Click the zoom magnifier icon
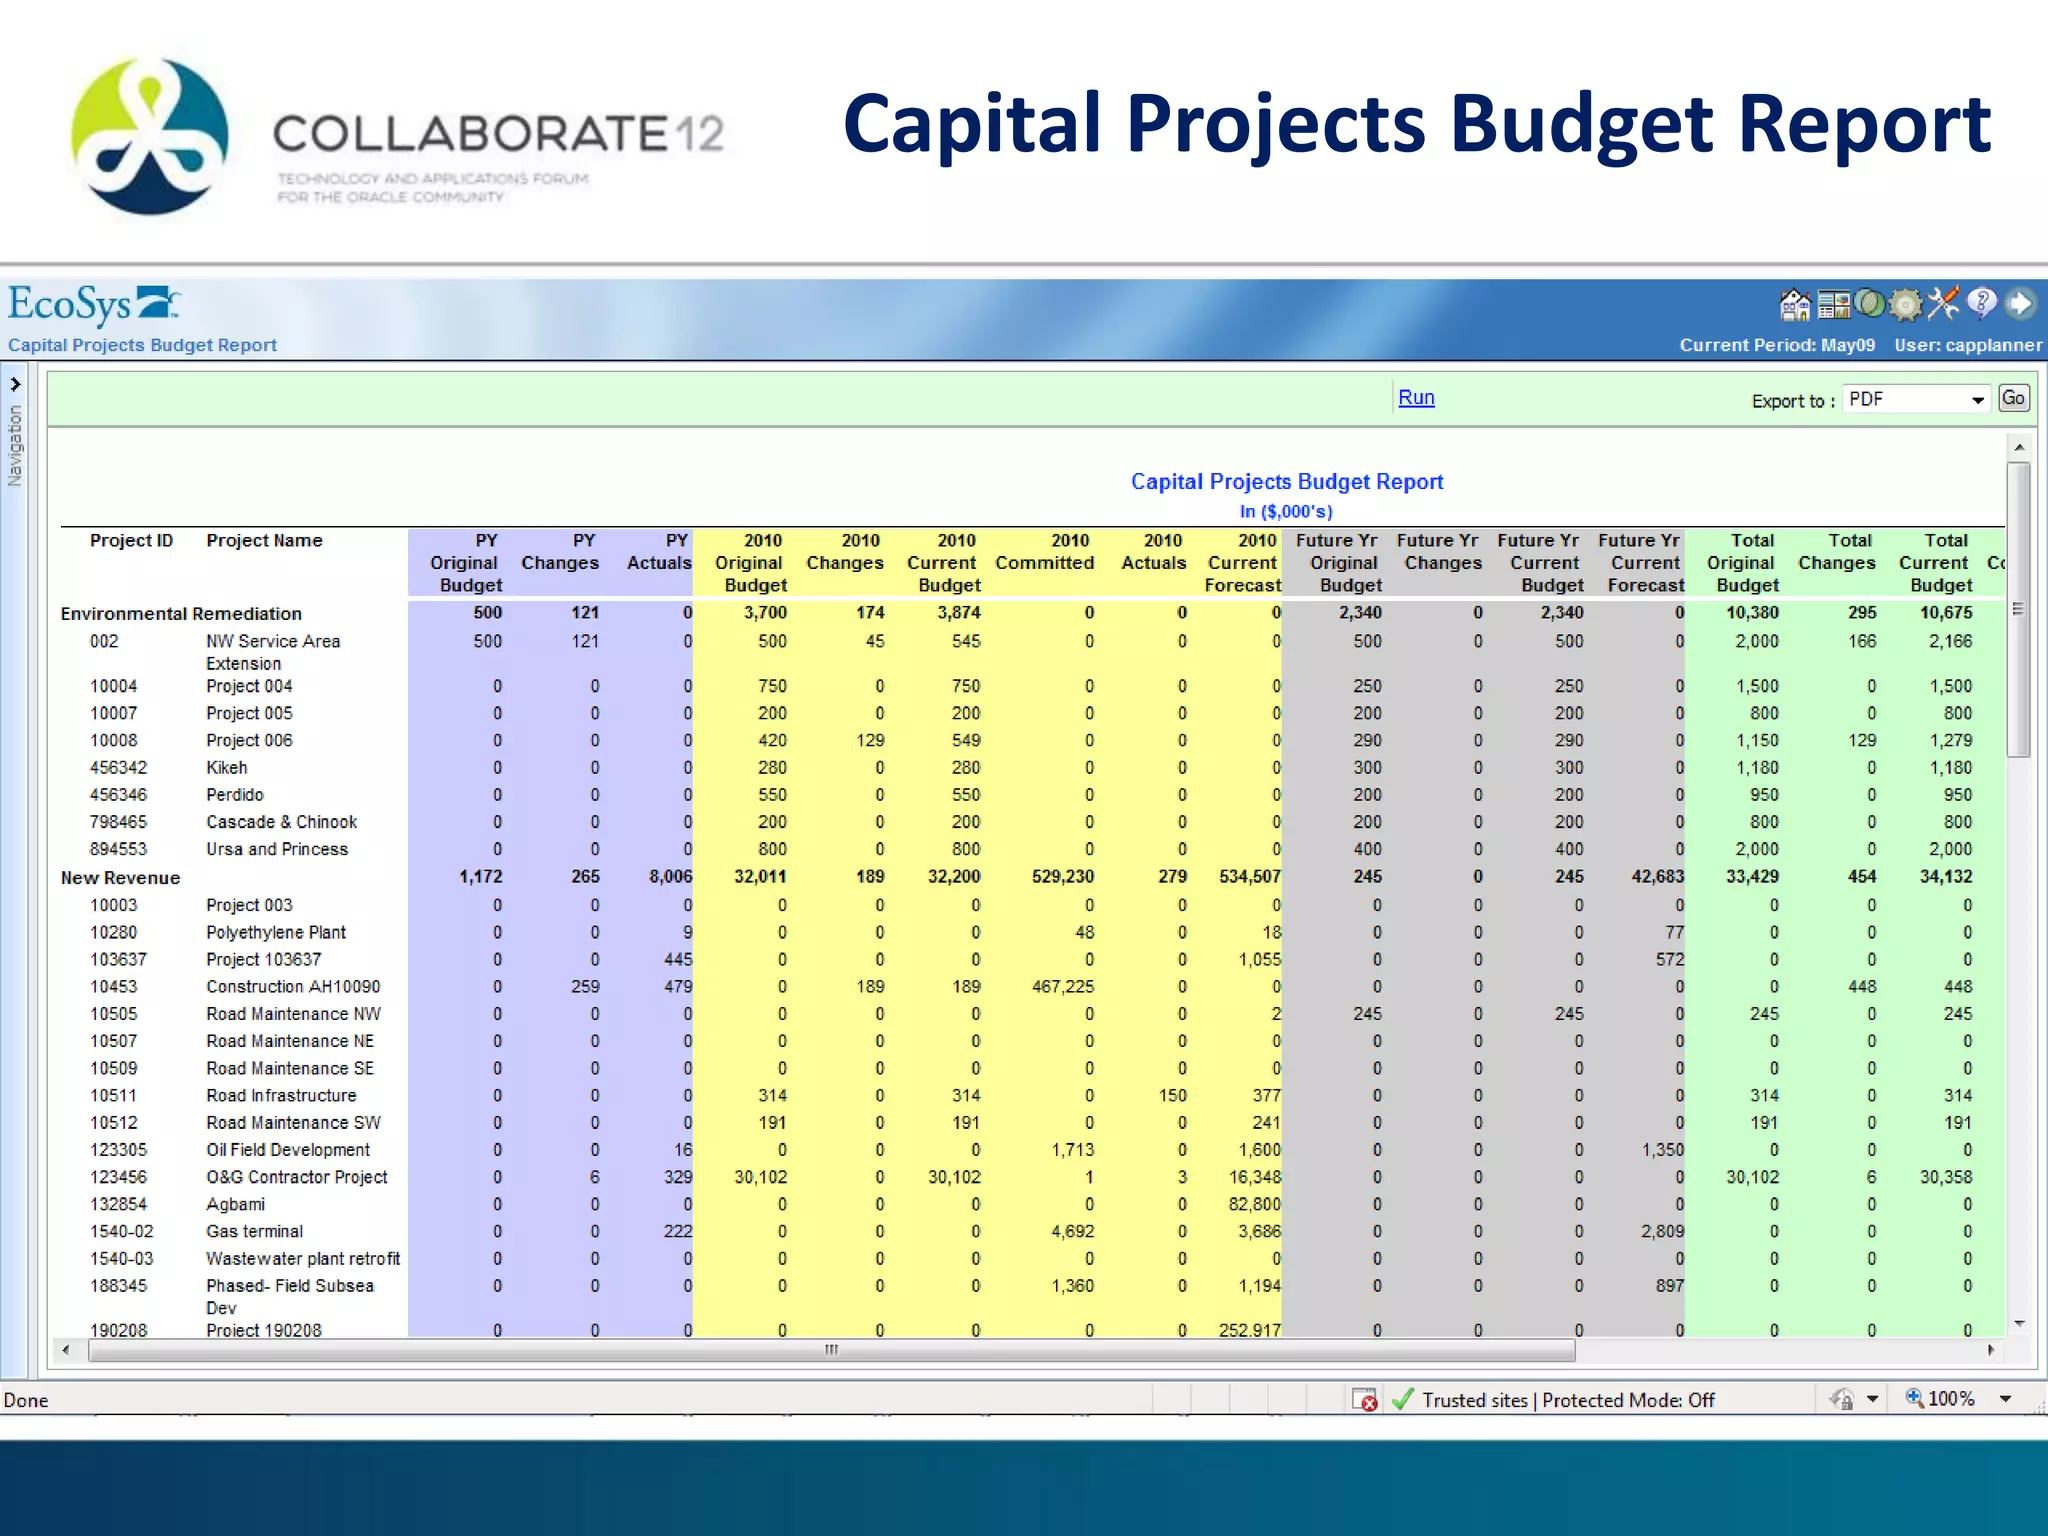 pos(1914,1398)
